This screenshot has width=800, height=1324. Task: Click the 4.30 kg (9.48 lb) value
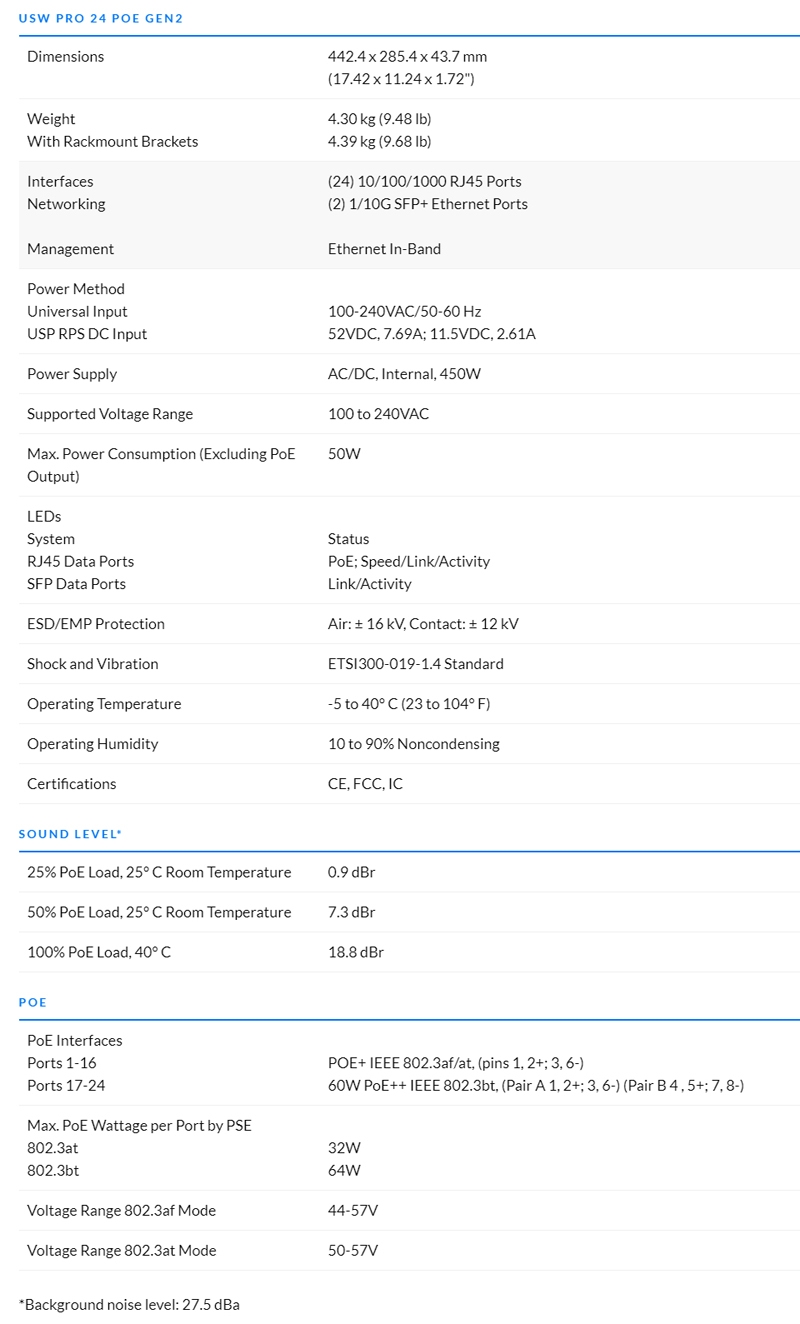point(380,119)
